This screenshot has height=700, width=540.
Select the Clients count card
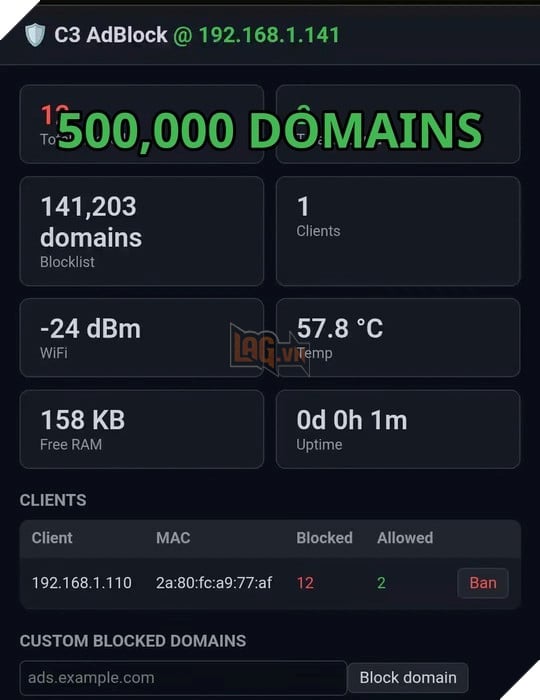tap(398, 231)
